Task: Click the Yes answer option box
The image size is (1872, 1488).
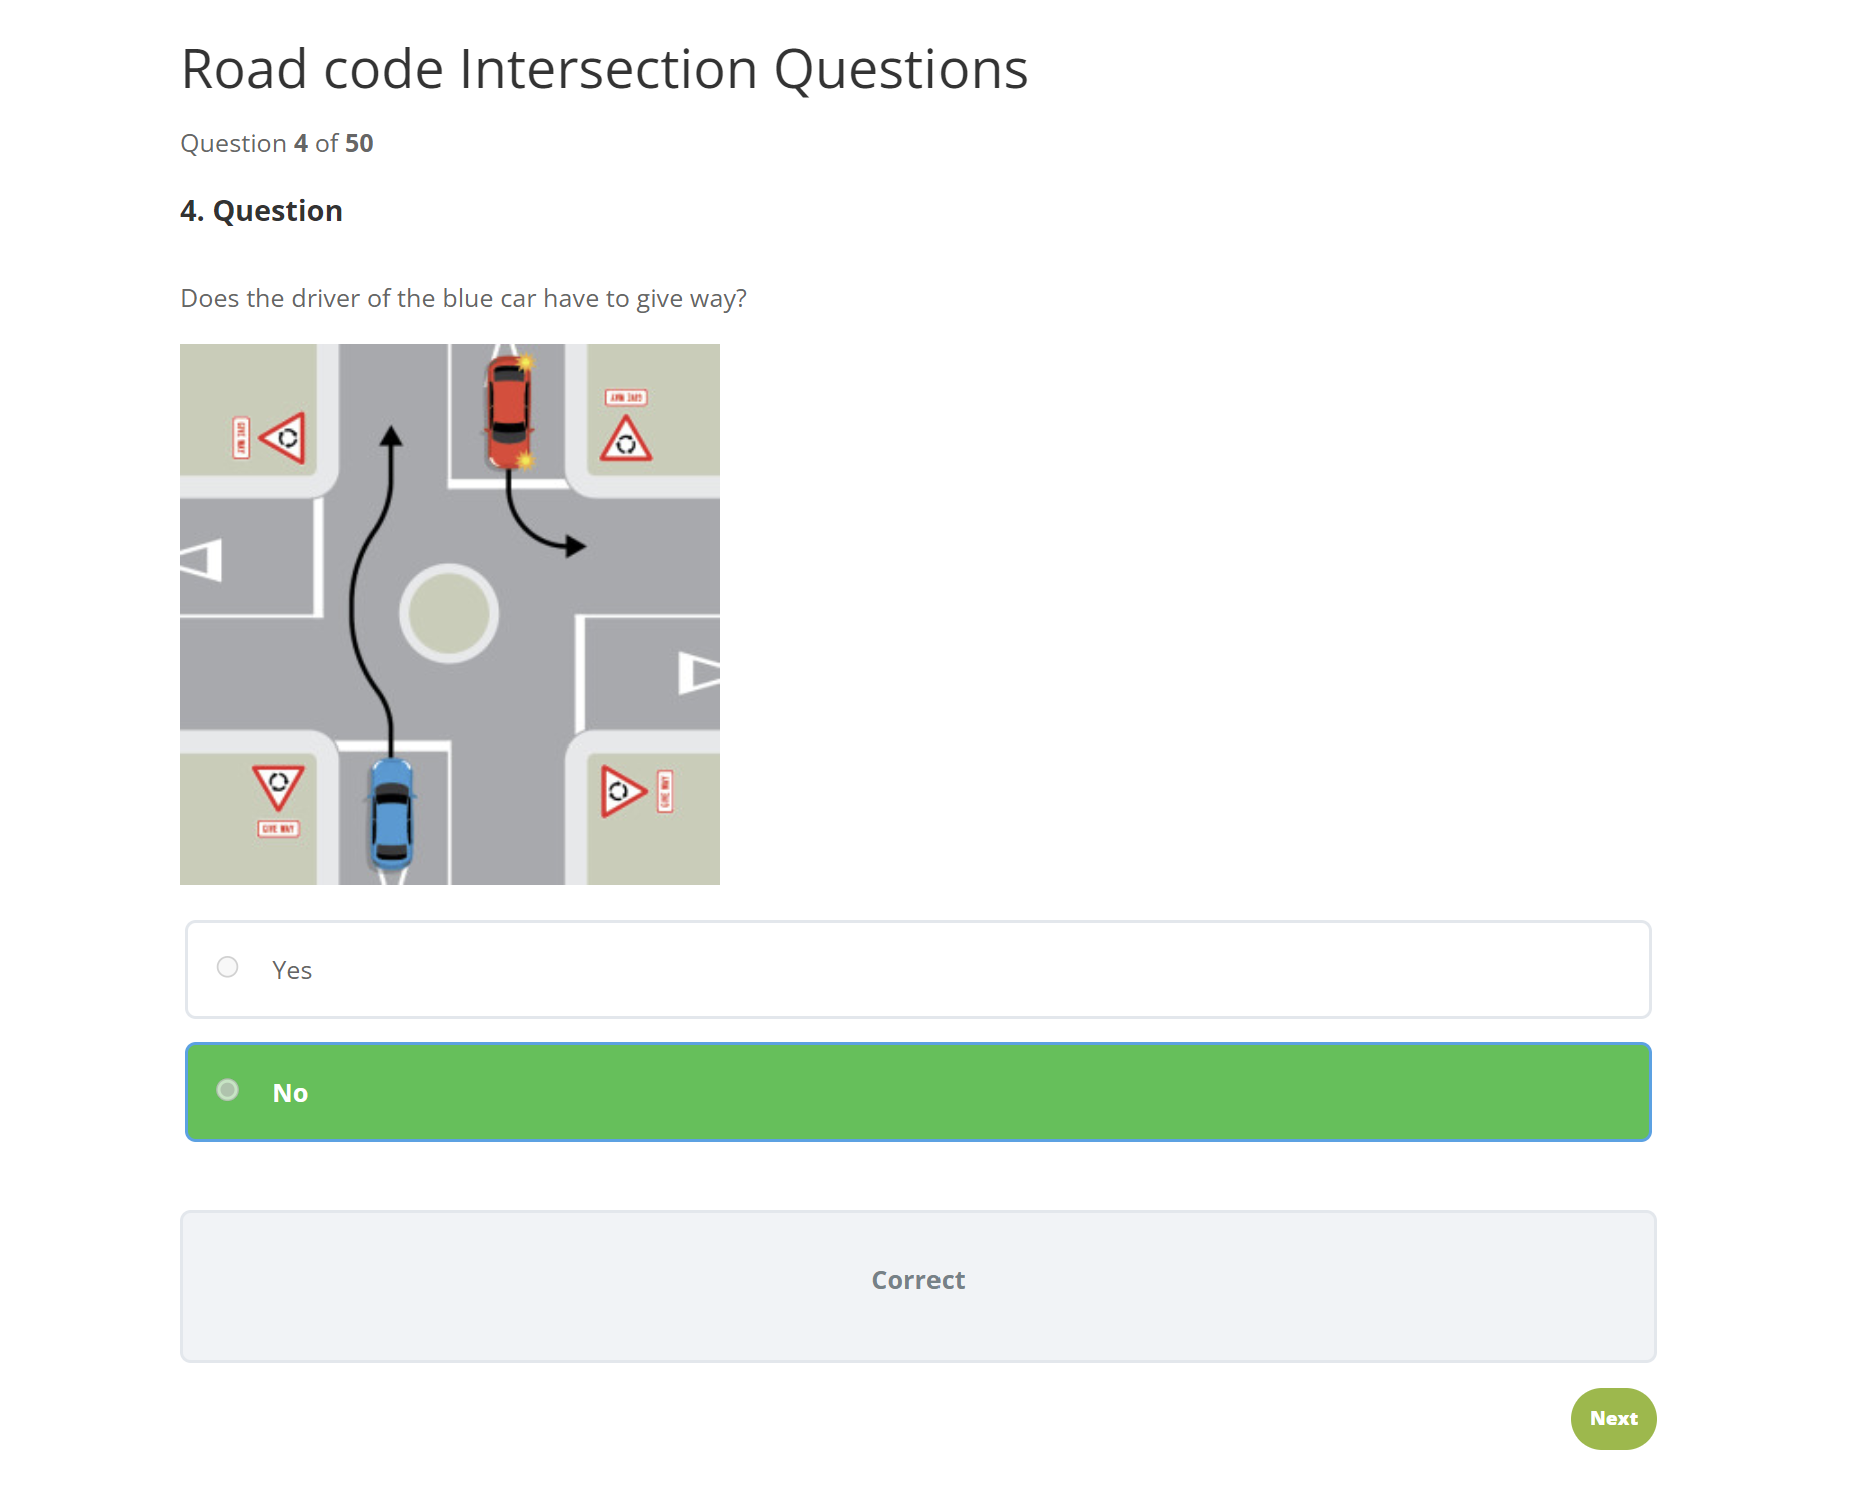Action: (918, 969)
